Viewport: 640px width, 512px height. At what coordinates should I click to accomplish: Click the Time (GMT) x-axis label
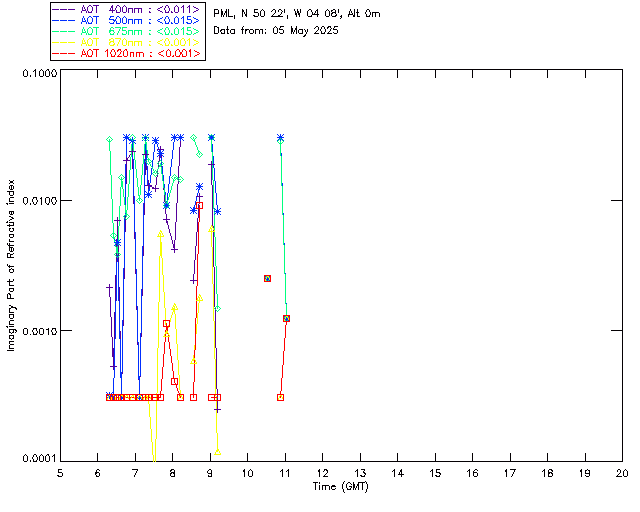coord(341,485)
